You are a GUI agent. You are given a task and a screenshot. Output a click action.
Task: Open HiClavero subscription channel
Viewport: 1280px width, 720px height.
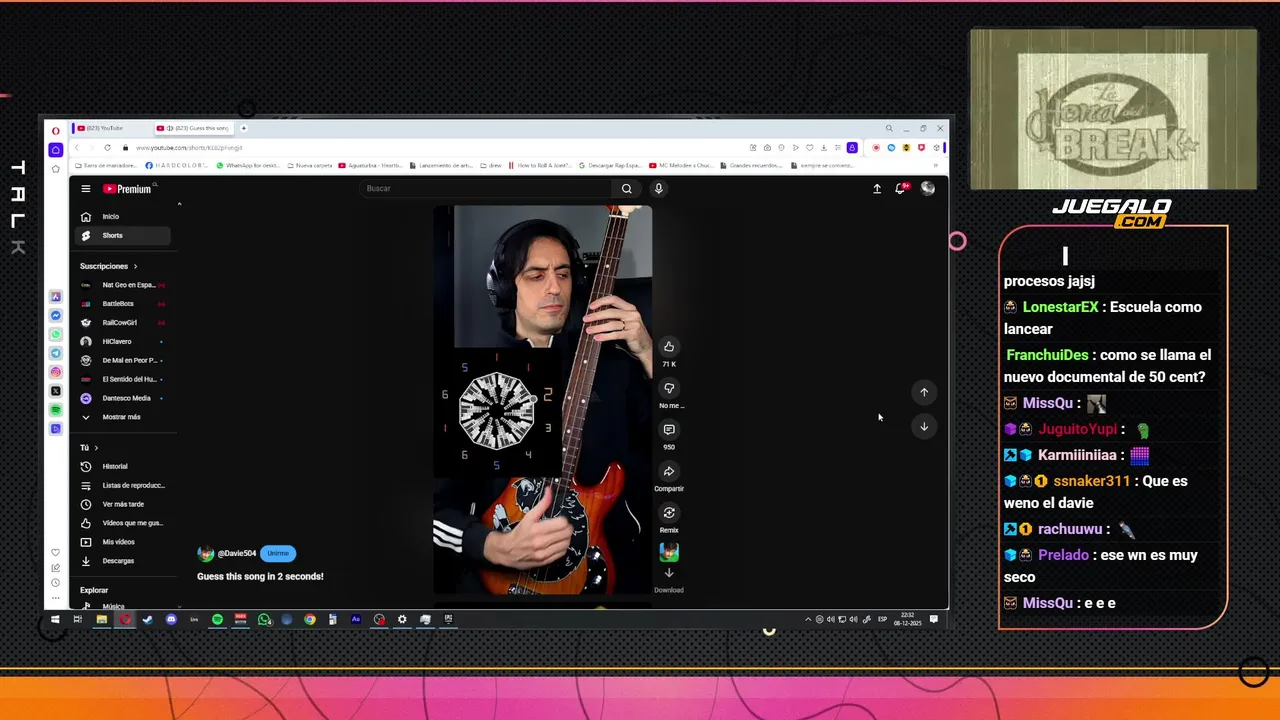[123, 342]
